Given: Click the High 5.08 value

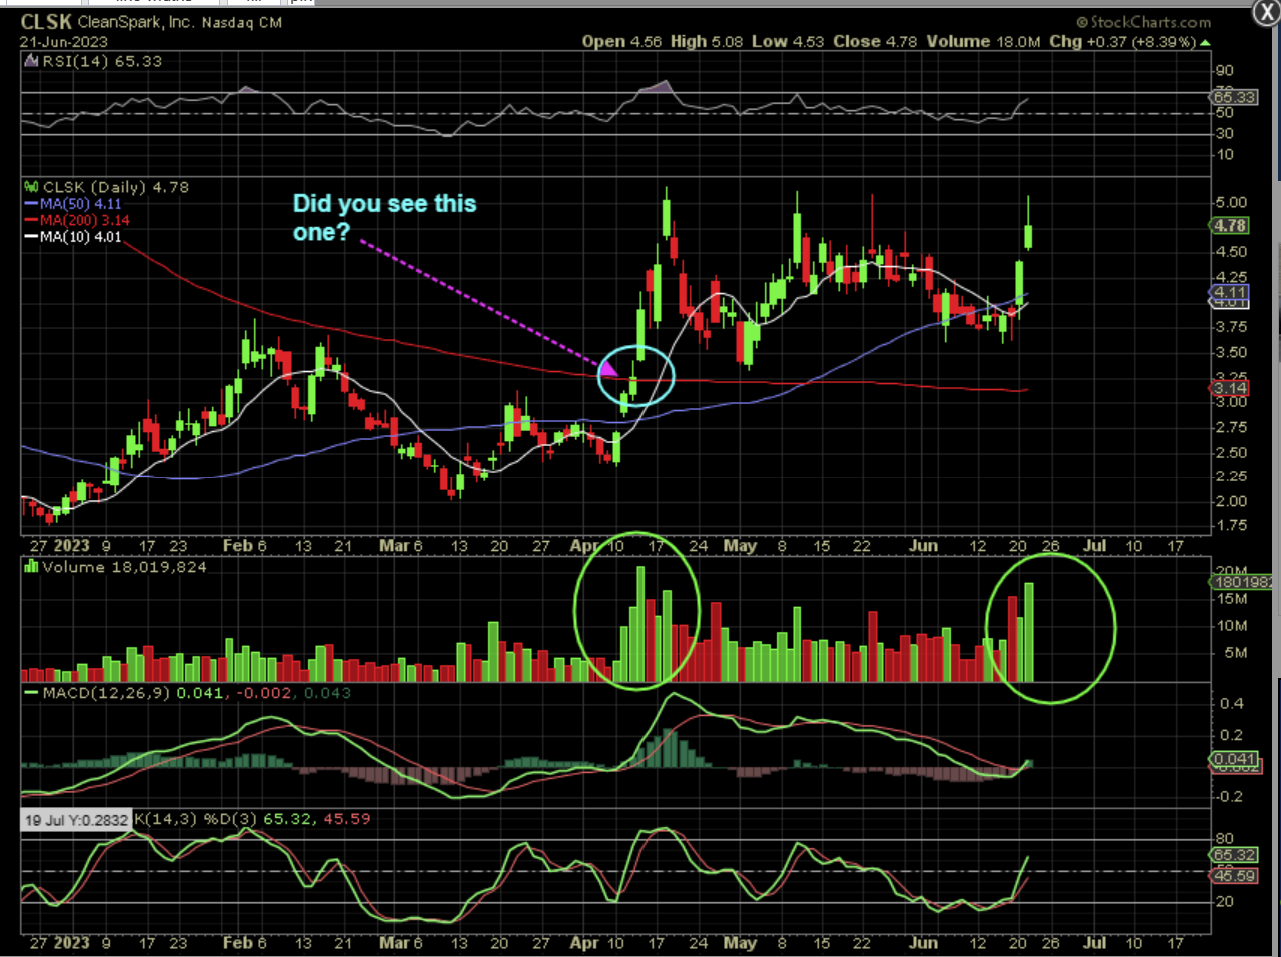Looking at the screenshot, I should 707,42.
